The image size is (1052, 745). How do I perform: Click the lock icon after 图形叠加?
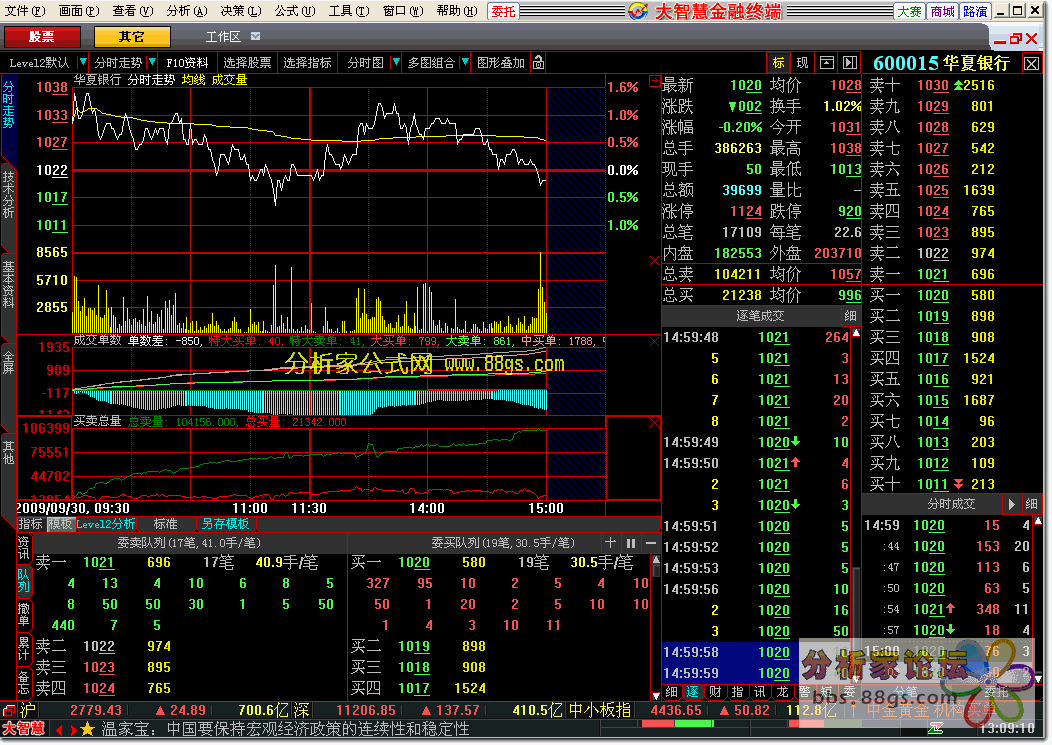tap(538, 62)
